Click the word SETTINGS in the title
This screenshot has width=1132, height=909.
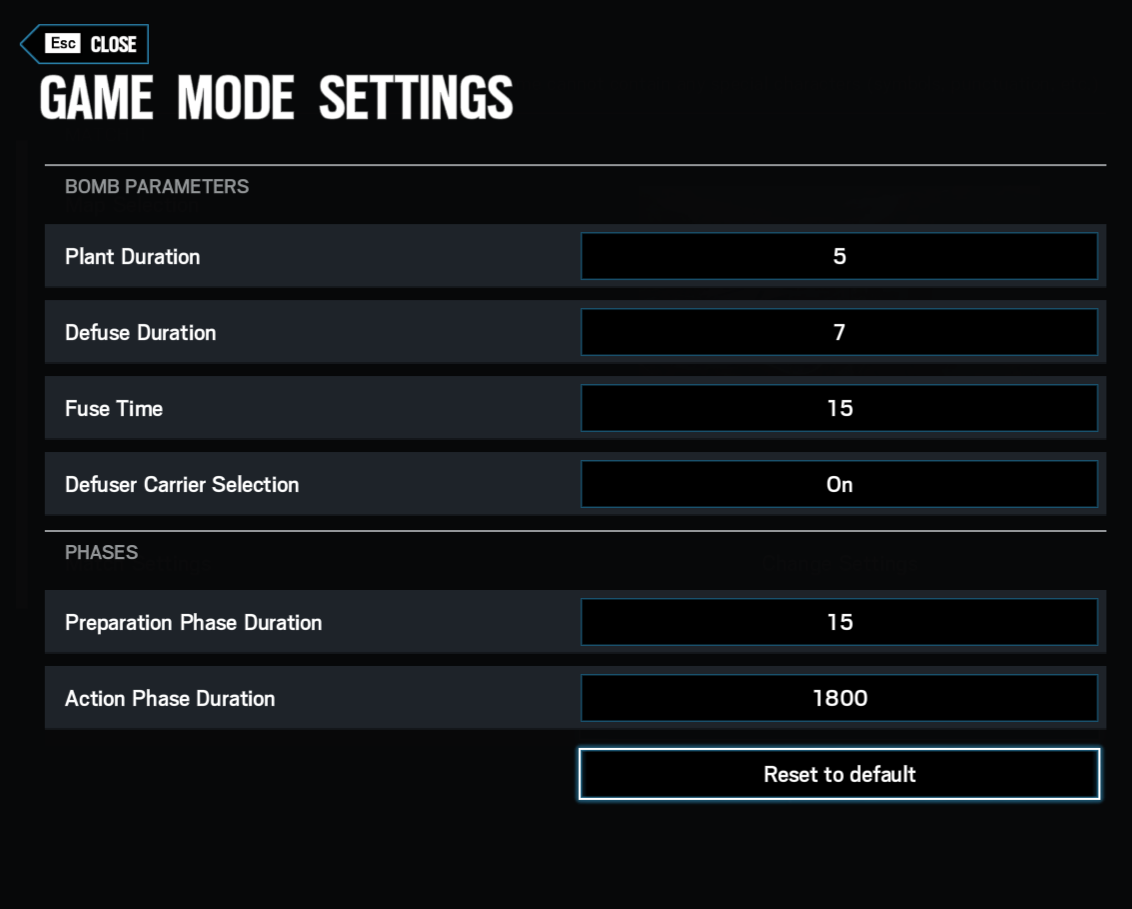(415, 98)
